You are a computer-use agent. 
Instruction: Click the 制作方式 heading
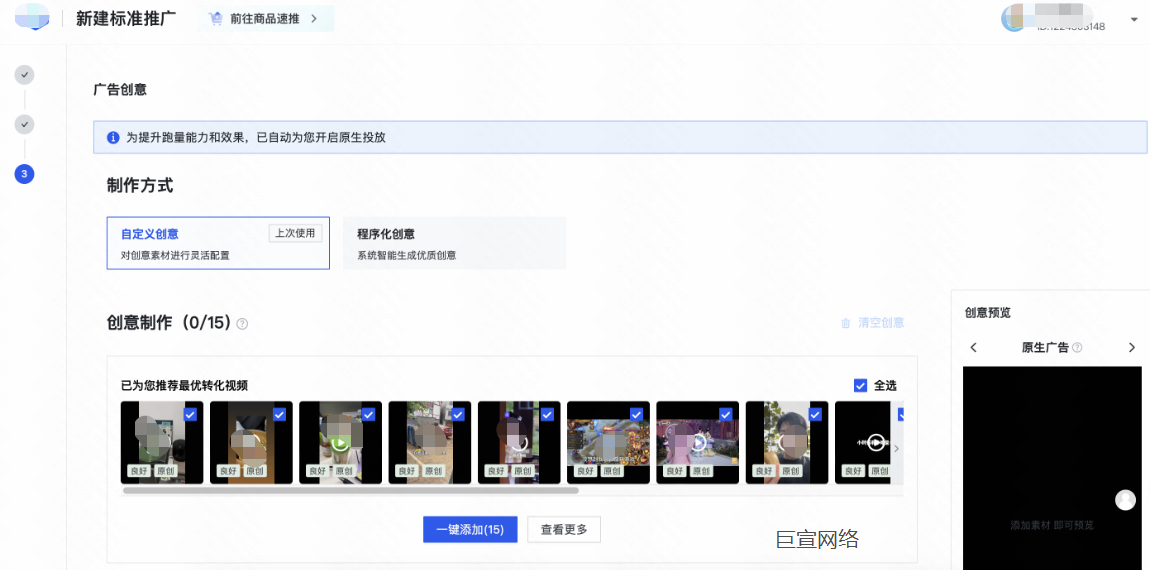point(140,186)
